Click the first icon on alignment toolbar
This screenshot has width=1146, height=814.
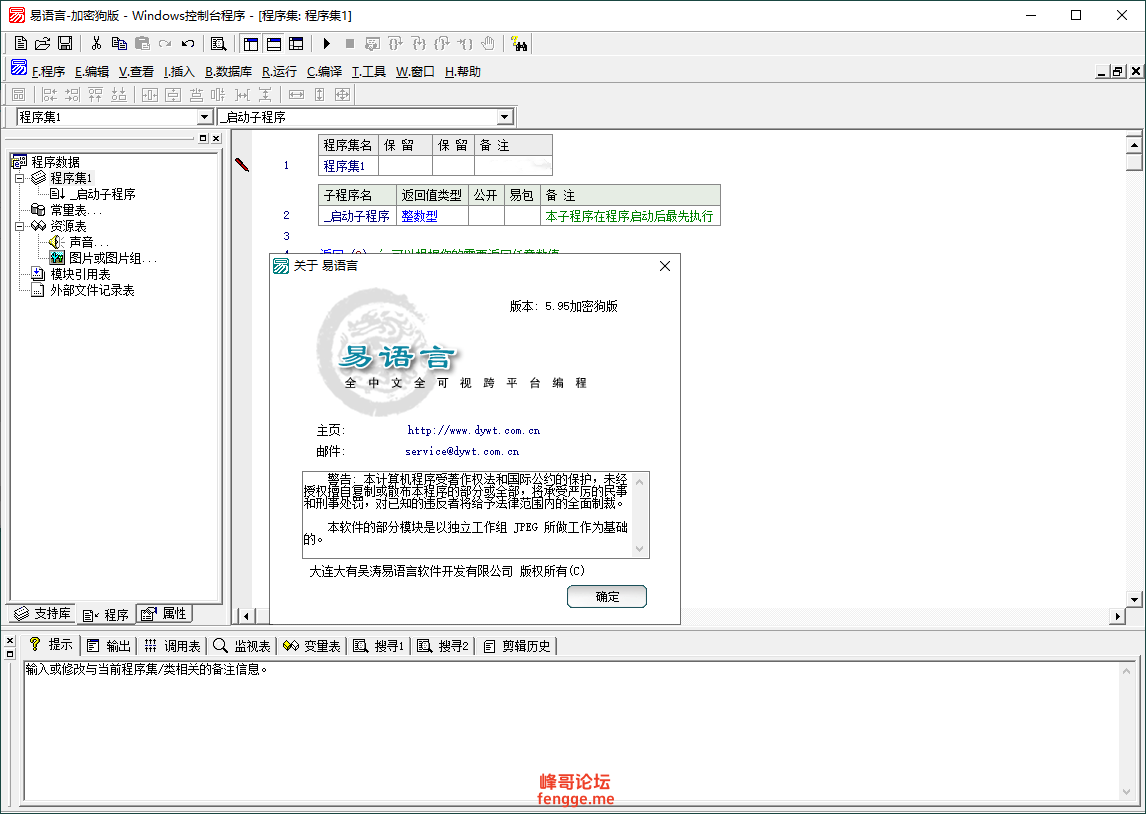pyautogui.click(x=19, y=94)
